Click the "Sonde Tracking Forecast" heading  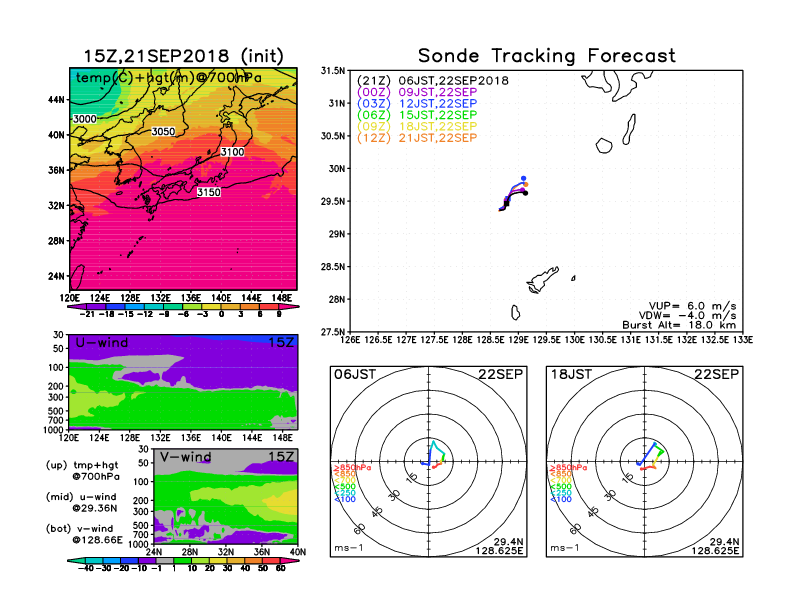[547, 56]
